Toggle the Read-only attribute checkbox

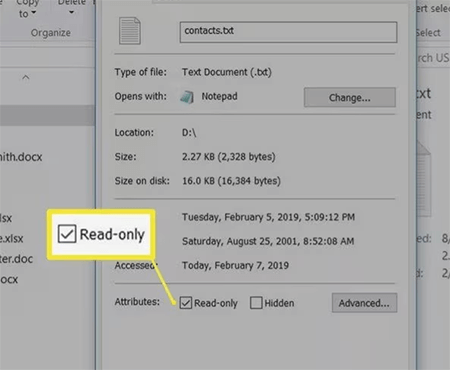coord(186,303)
